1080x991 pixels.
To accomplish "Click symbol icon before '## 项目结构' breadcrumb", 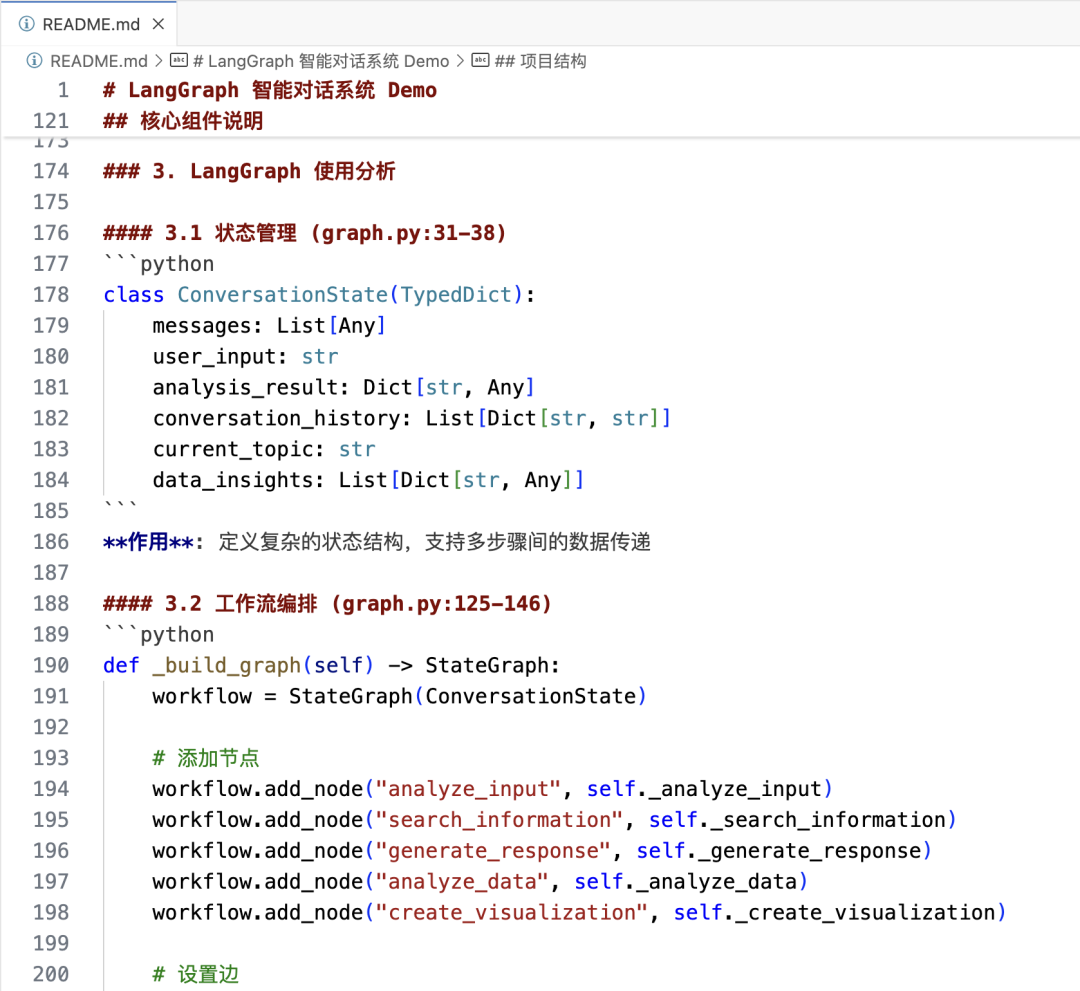I will [x=480, y=61].
